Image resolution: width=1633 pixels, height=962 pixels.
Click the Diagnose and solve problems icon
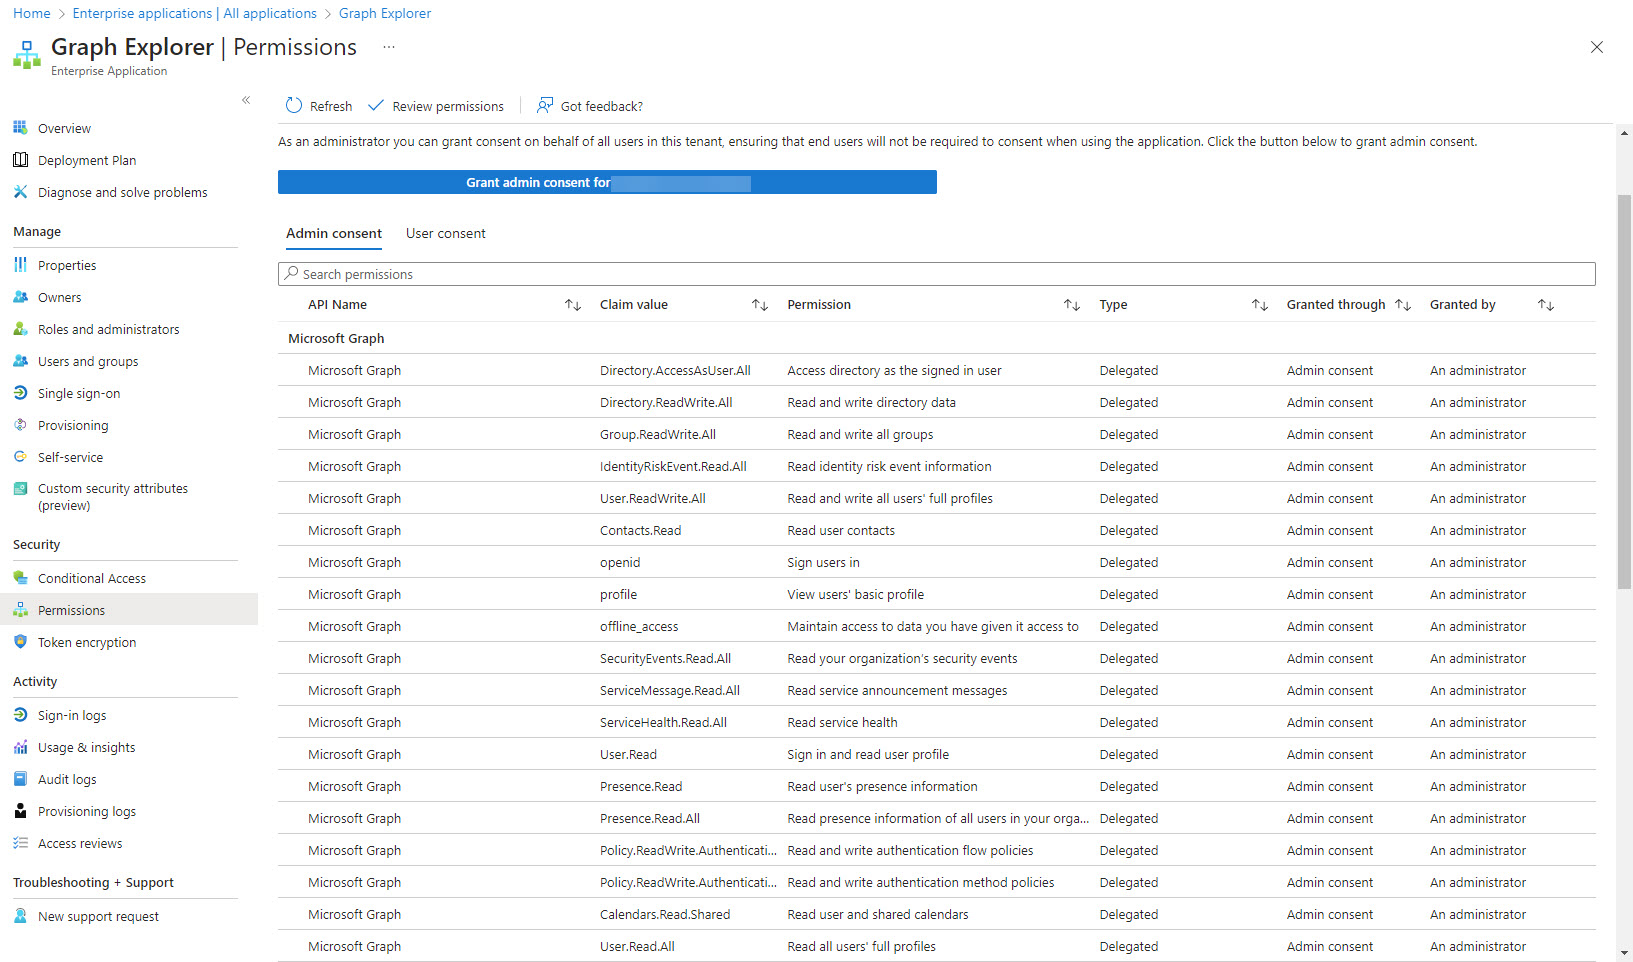(x=20, y=192)
